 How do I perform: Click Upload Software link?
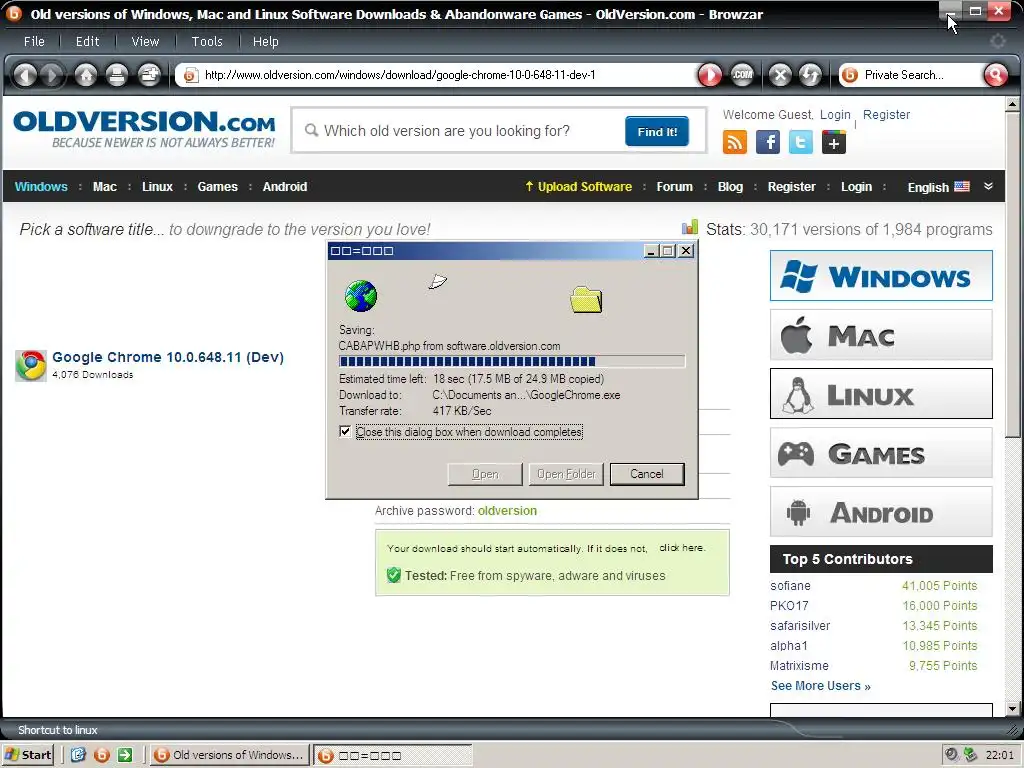[x=579, y=187]
